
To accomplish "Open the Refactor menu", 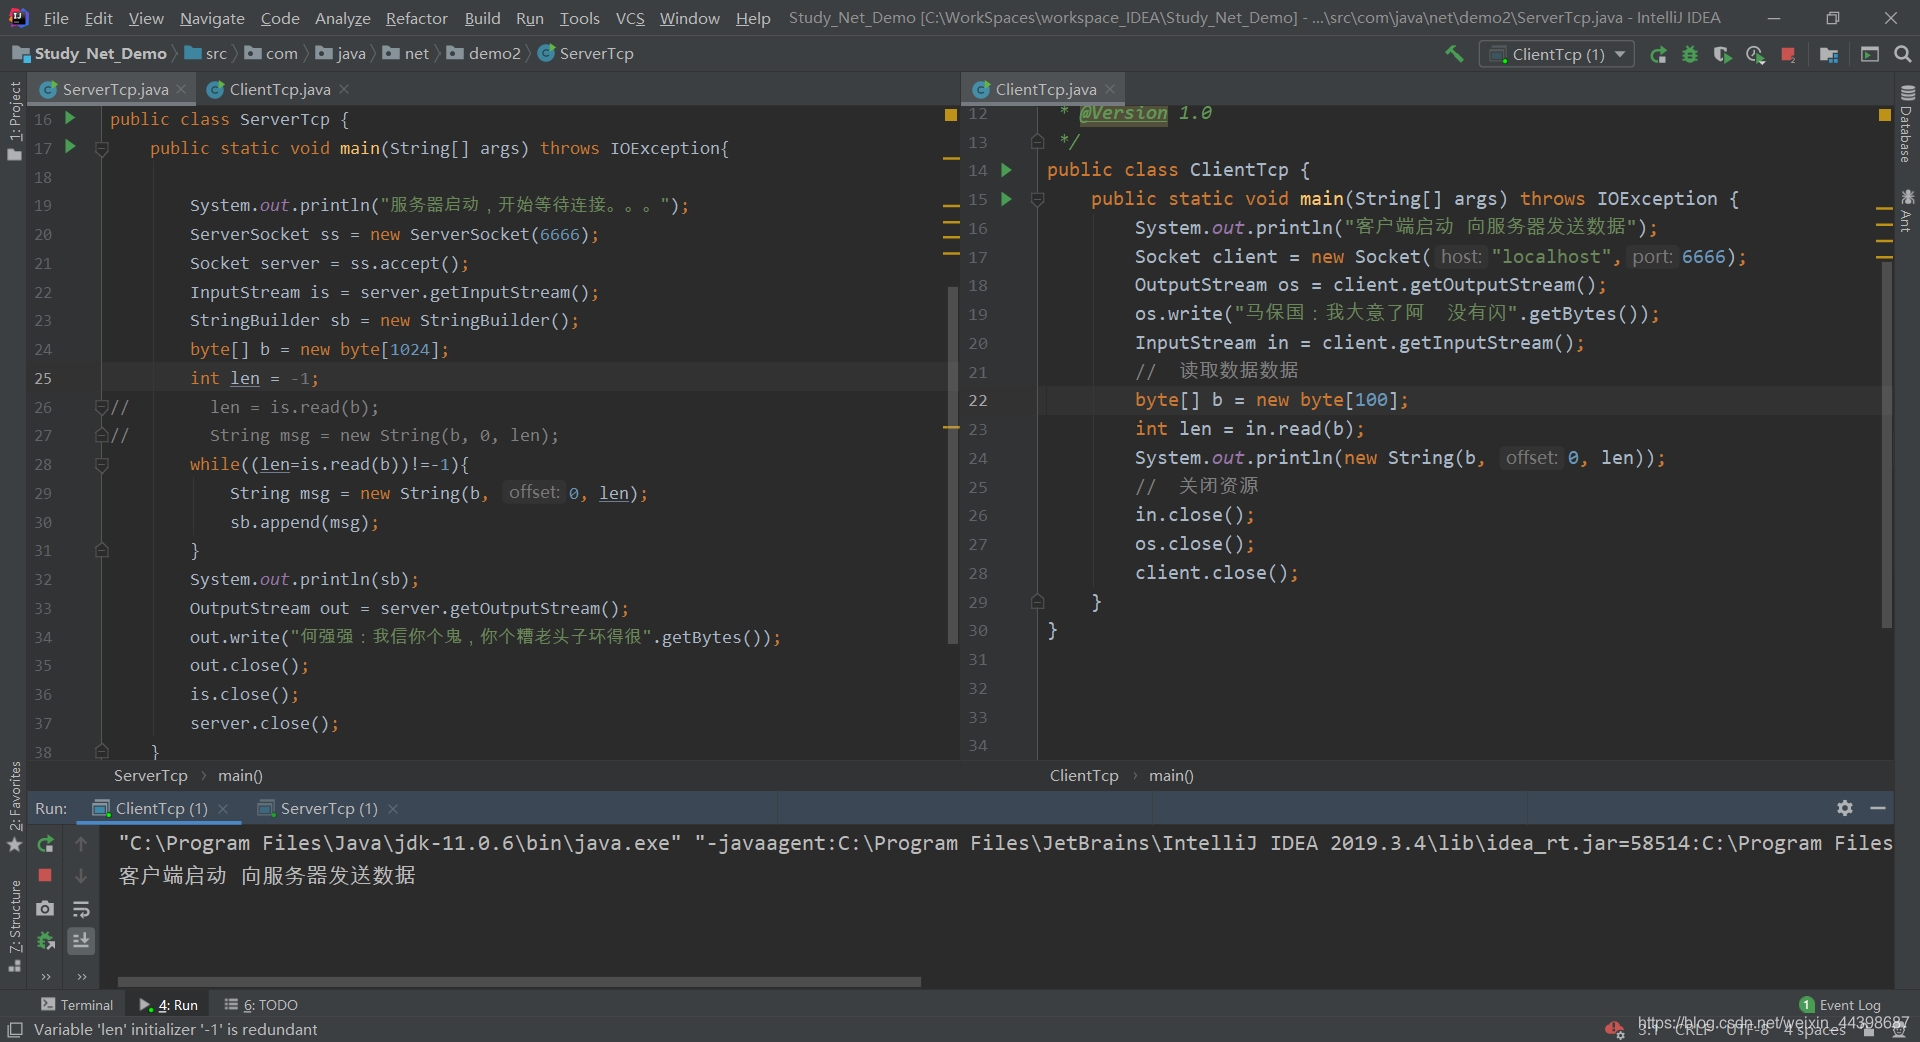I will pos(416,18).
